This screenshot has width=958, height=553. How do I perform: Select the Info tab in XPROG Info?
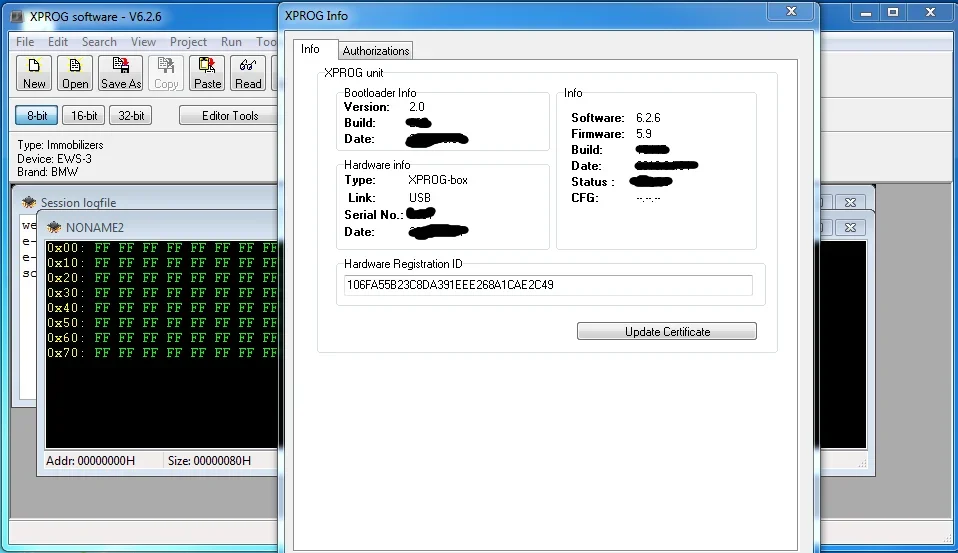click(310, 49)
